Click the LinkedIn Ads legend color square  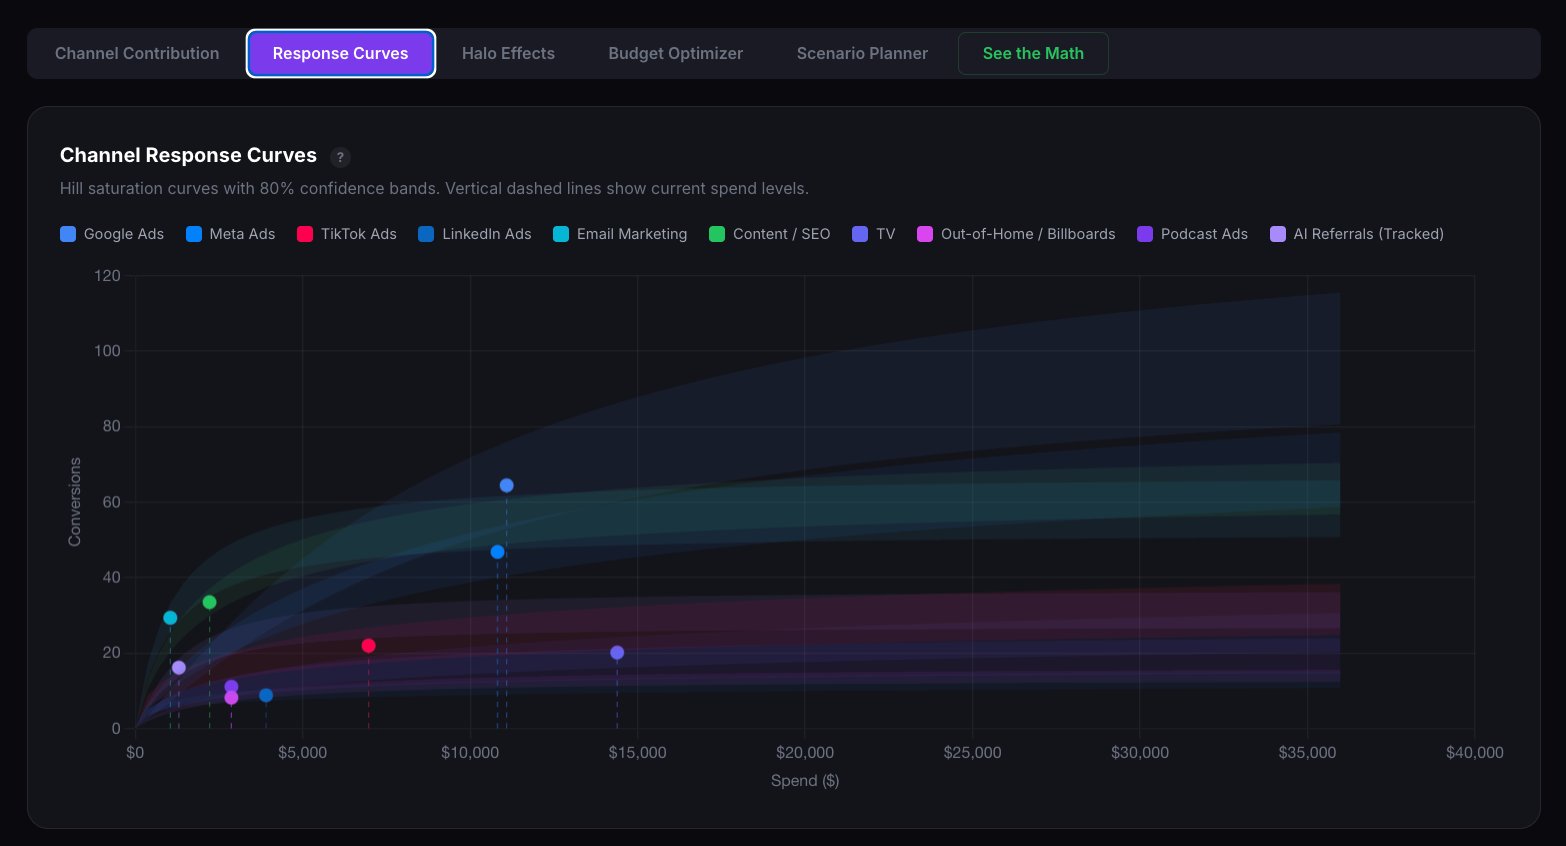pyautogui.click(x=426, y=234)
